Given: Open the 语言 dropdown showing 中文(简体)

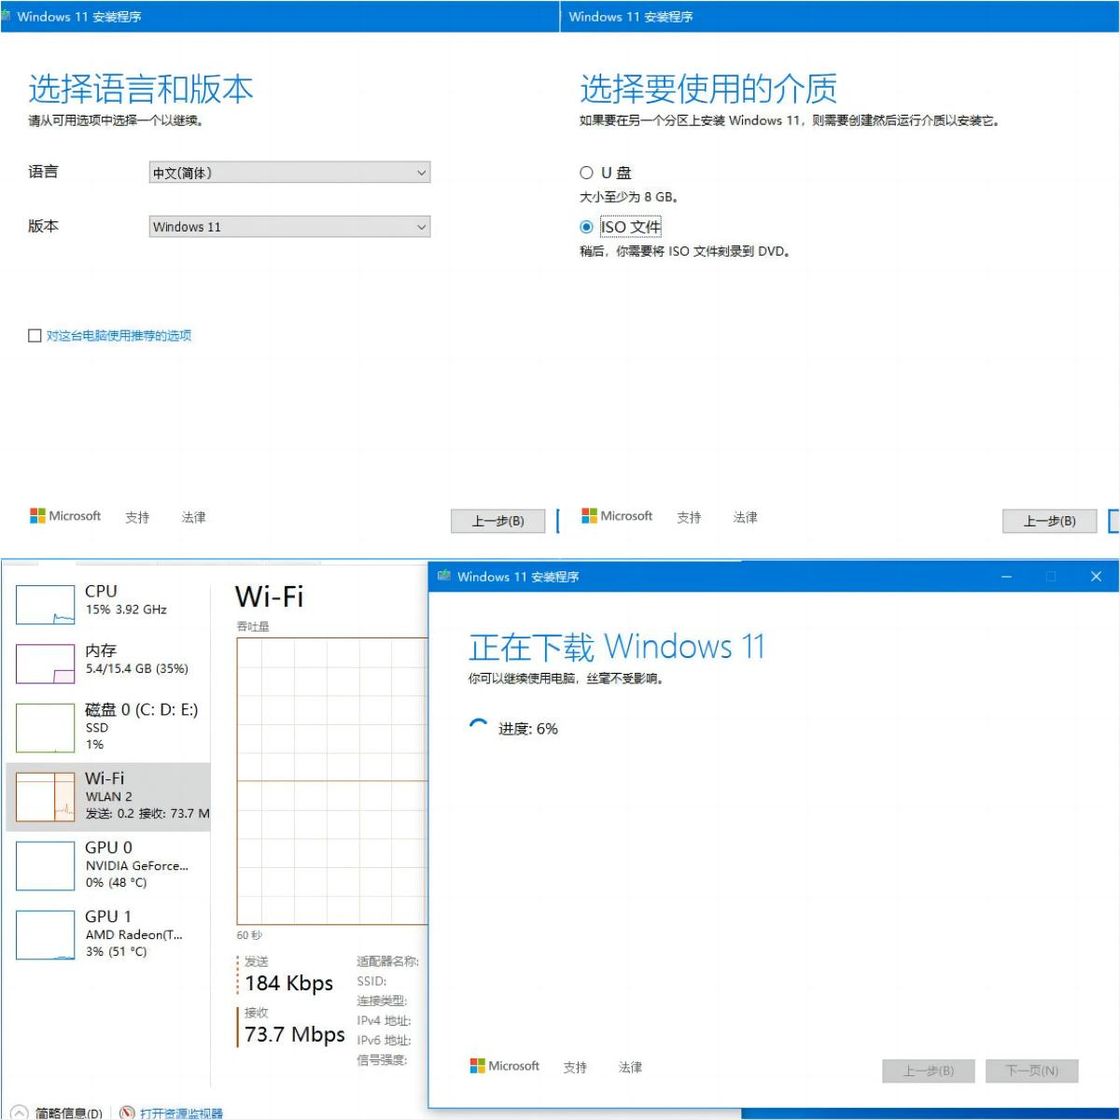Looking at the screenshot, I should [x=289, y=172].
